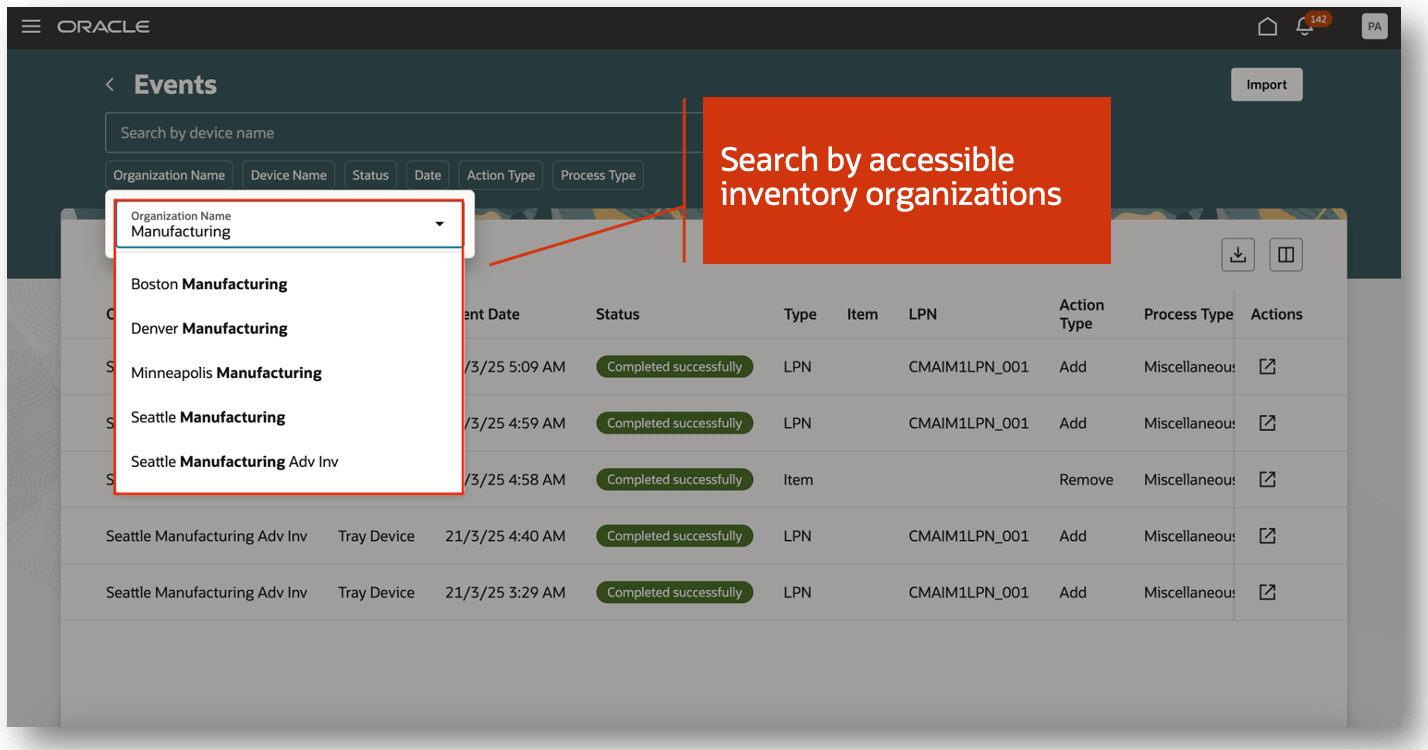Go back using the arrow beside Events
Image resolution: width=1428 pixels, height=750 pixels.
(110, 85)
